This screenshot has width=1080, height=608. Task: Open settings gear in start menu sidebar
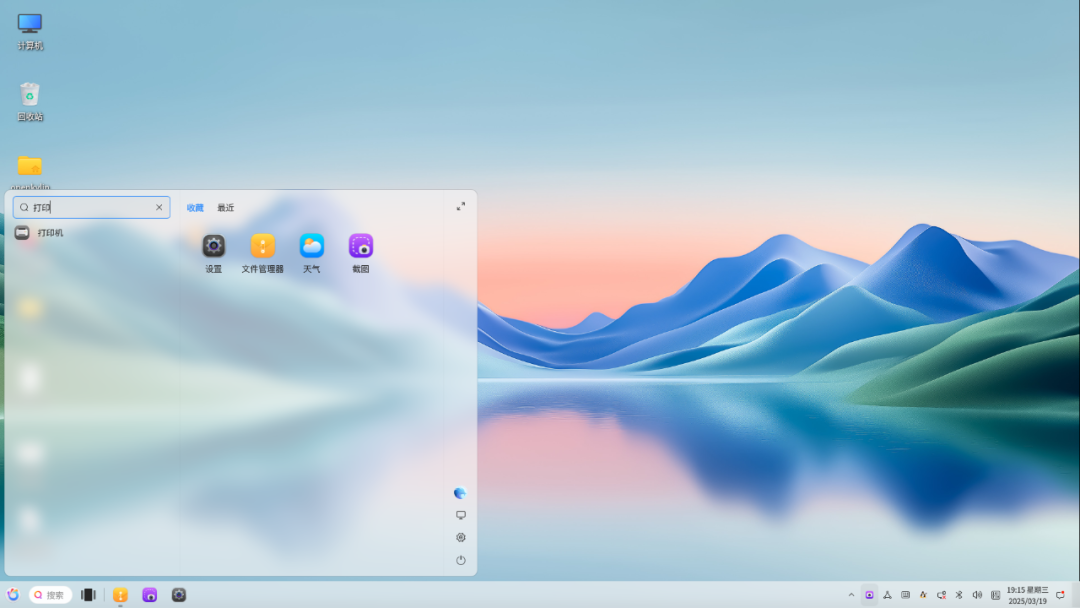click(461, 537)
